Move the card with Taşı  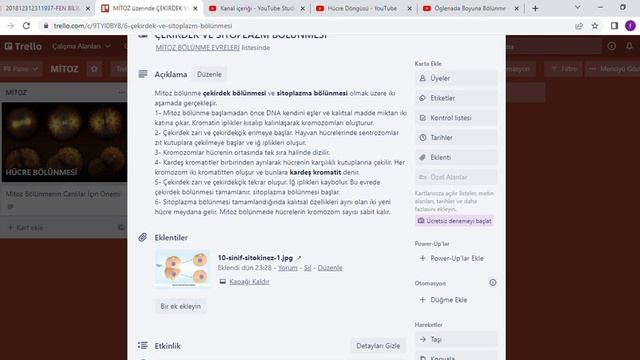[456, 340]
